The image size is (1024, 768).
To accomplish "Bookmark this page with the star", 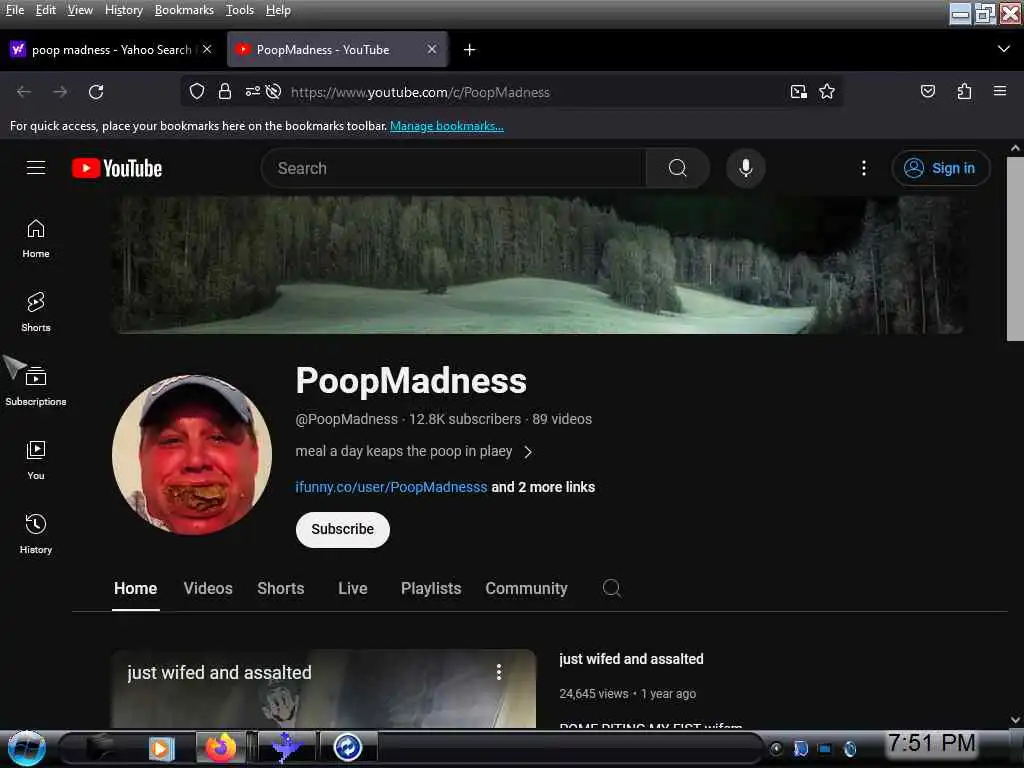I will click(827, 91).
